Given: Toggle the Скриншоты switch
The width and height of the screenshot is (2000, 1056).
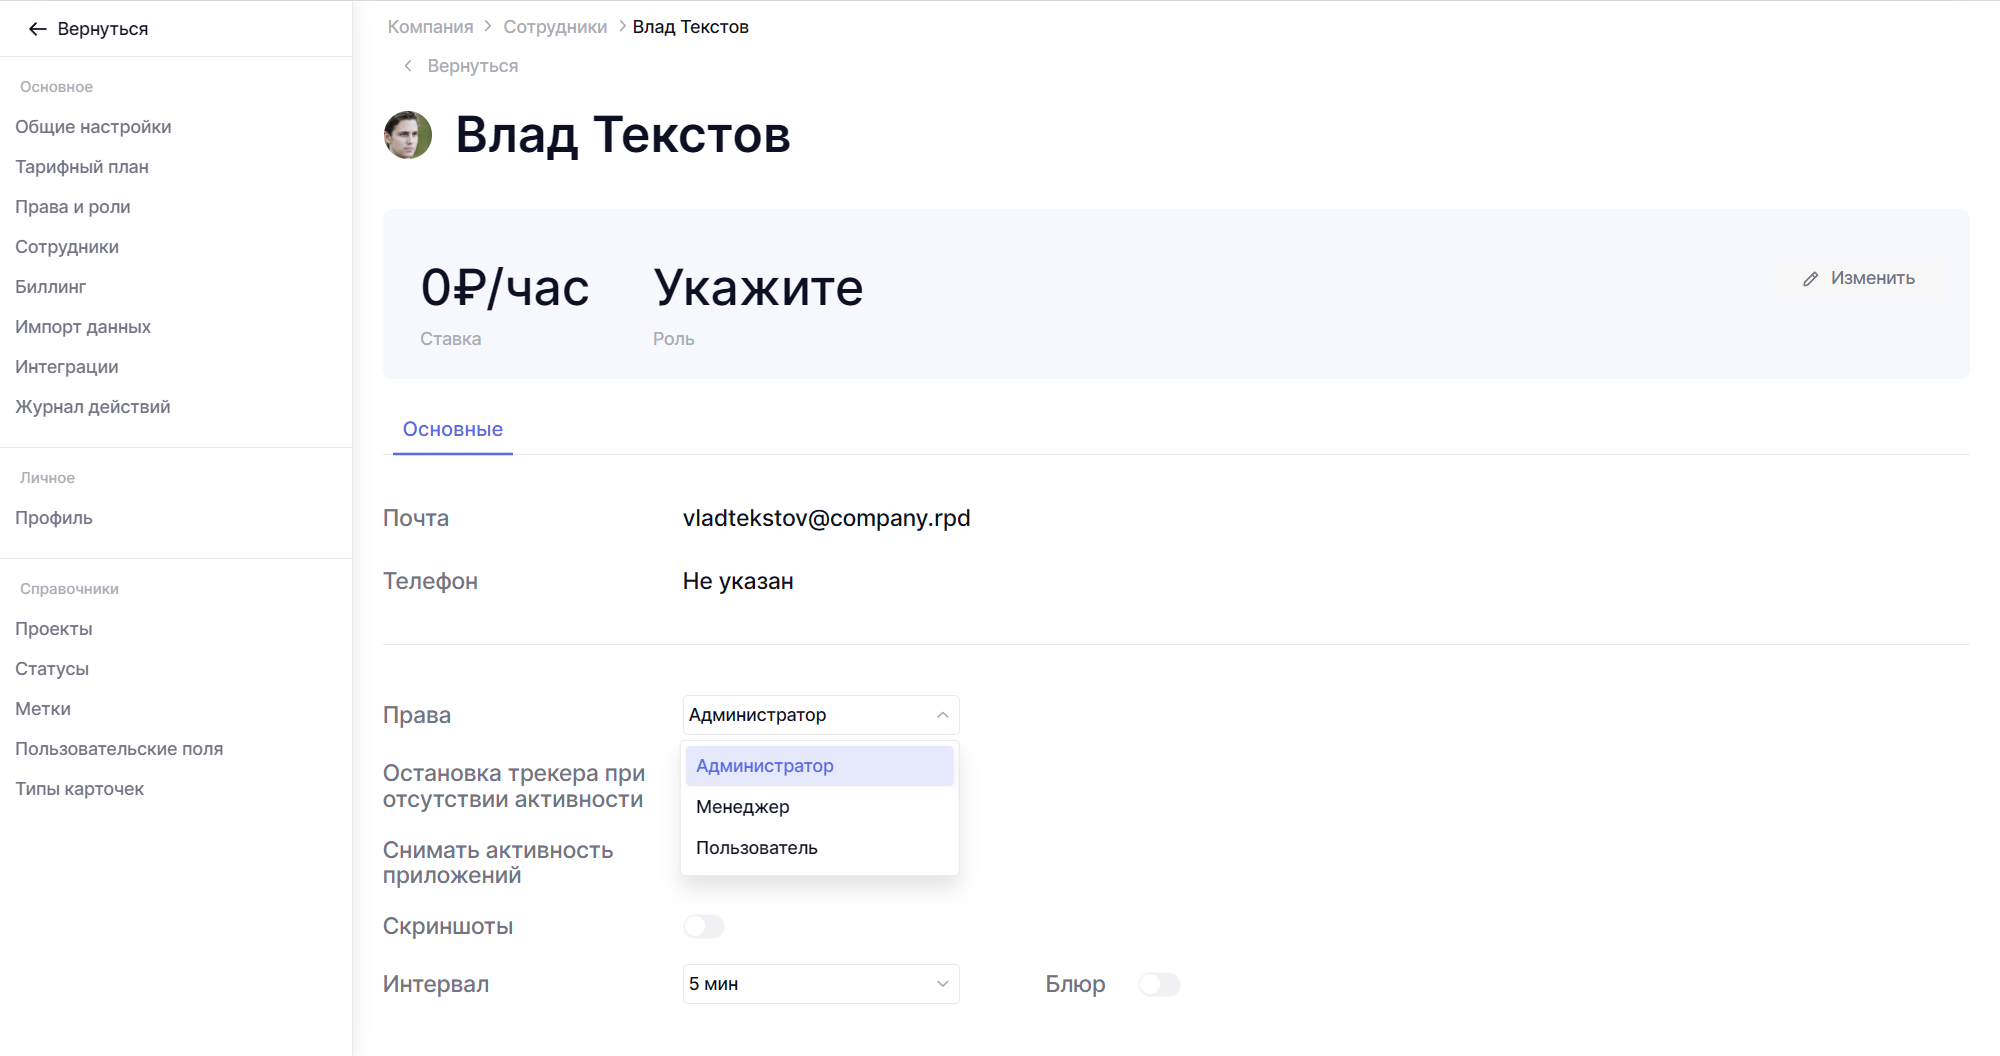Looking at the screenshot, I should pos(703,926).
